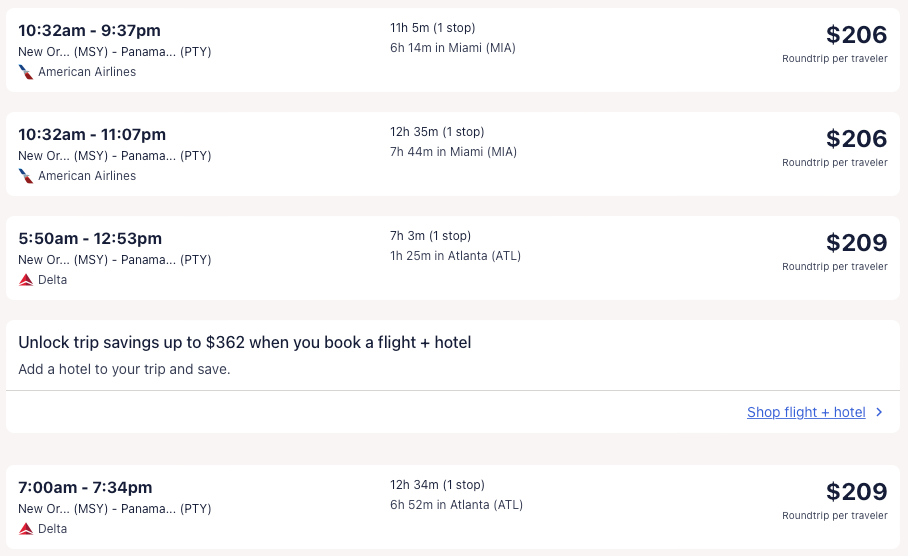
Task: Click the 6h 14m in Miami layover text
Action: (453, 48)
